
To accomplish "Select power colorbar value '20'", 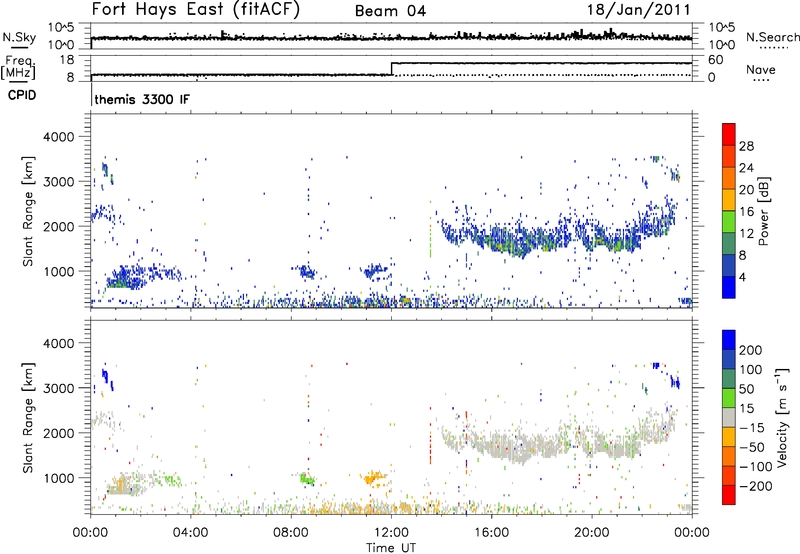I will tap(746, 190).
